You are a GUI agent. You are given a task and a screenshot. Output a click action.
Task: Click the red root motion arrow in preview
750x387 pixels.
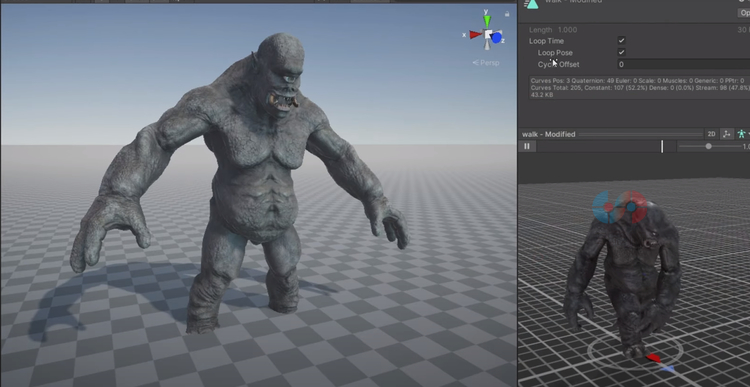coord(653,357)
